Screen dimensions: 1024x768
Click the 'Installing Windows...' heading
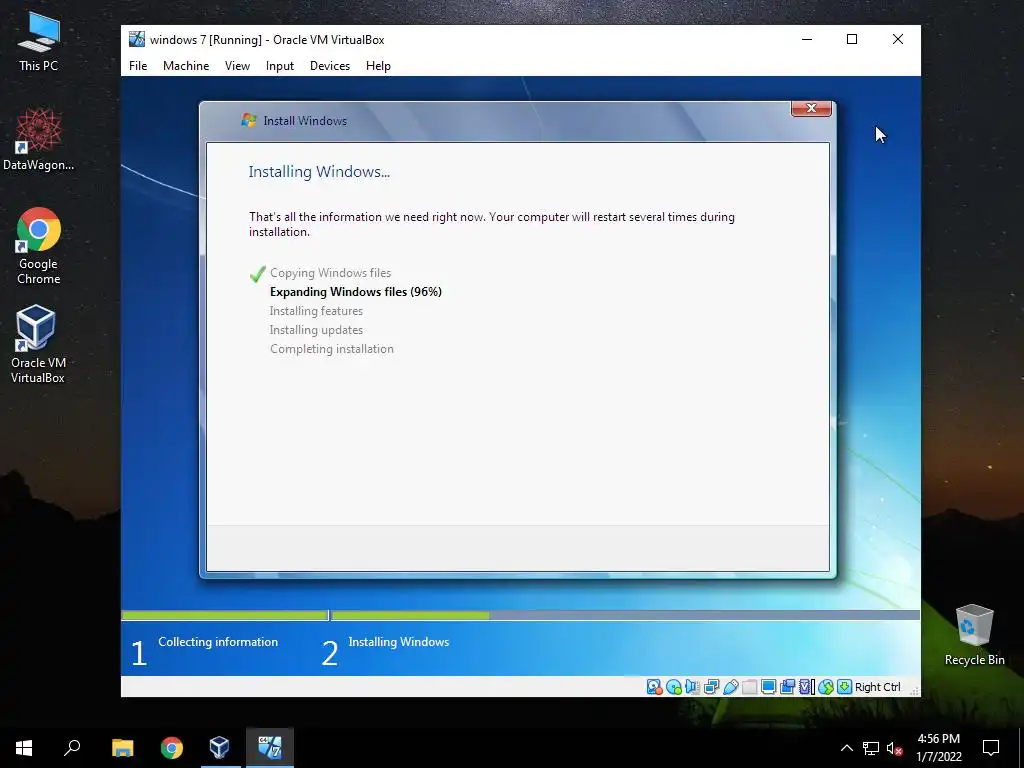(x=319, y=172)
